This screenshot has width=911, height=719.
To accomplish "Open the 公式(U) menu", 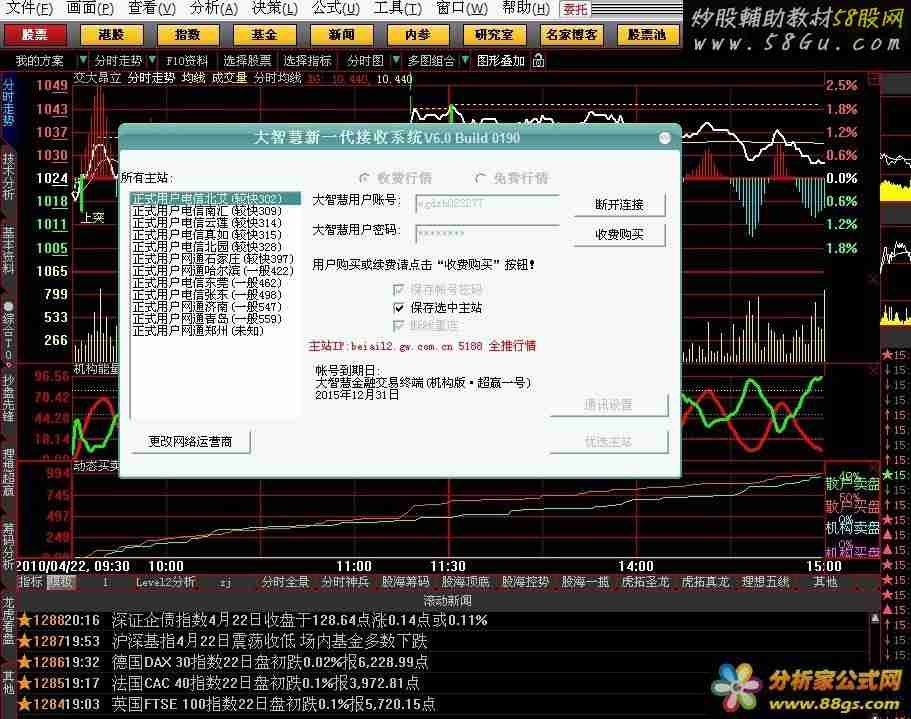I will pyautogui.click(x=336, y=8).
